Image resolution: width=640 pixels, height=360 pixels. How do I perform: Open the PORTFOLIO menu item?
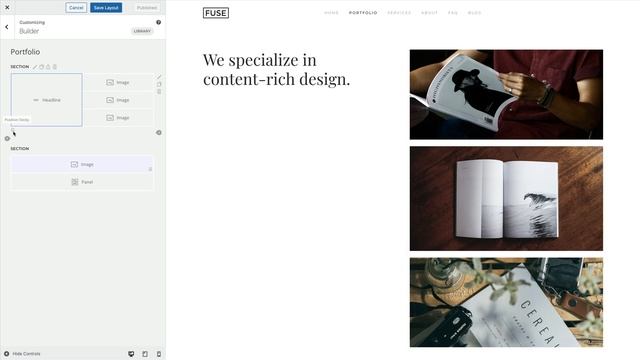coord(363,13)
